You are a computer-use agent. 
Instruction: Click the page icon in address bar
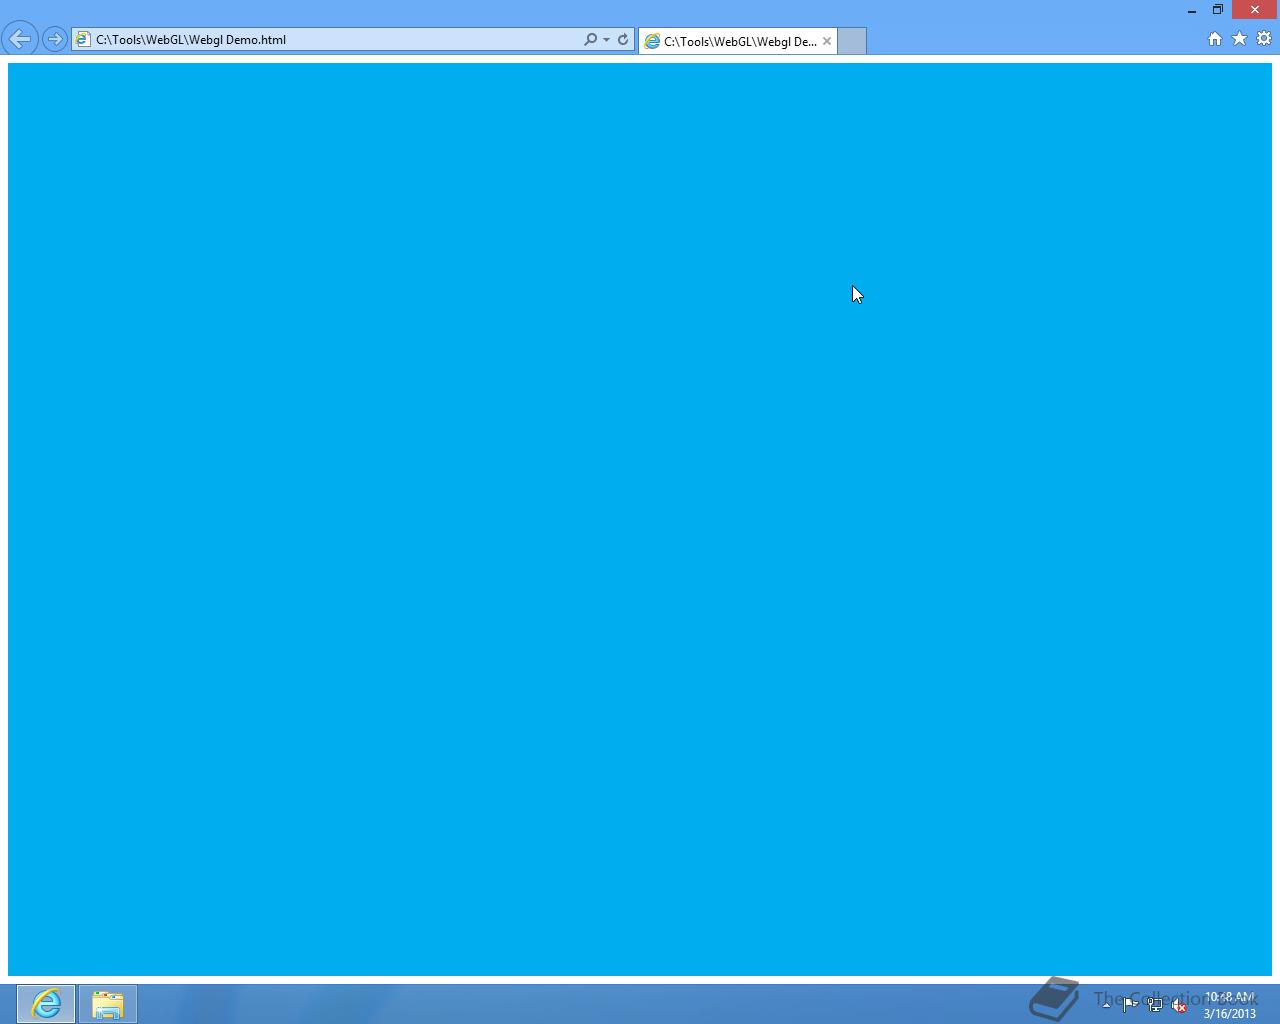click(83, 40)
